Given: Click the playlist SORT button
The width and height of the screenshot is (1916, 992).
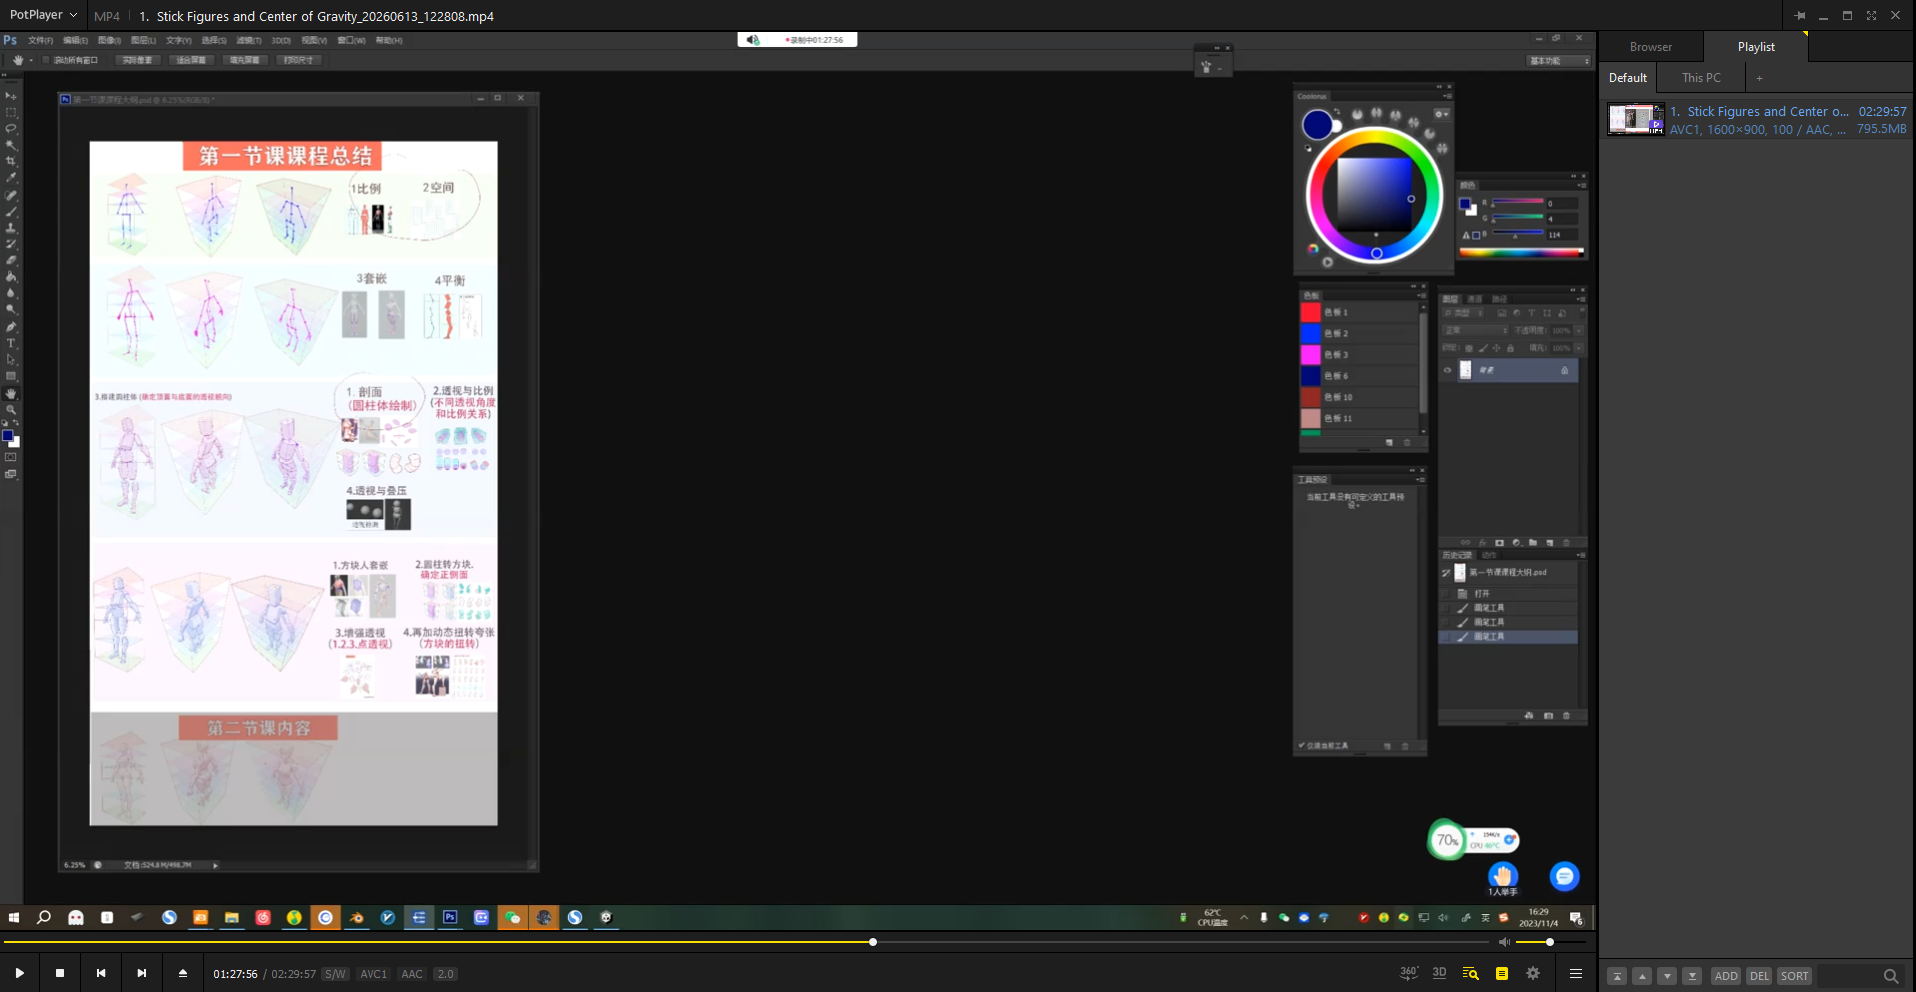Looking at the screenshot, I should point(1794,976).
